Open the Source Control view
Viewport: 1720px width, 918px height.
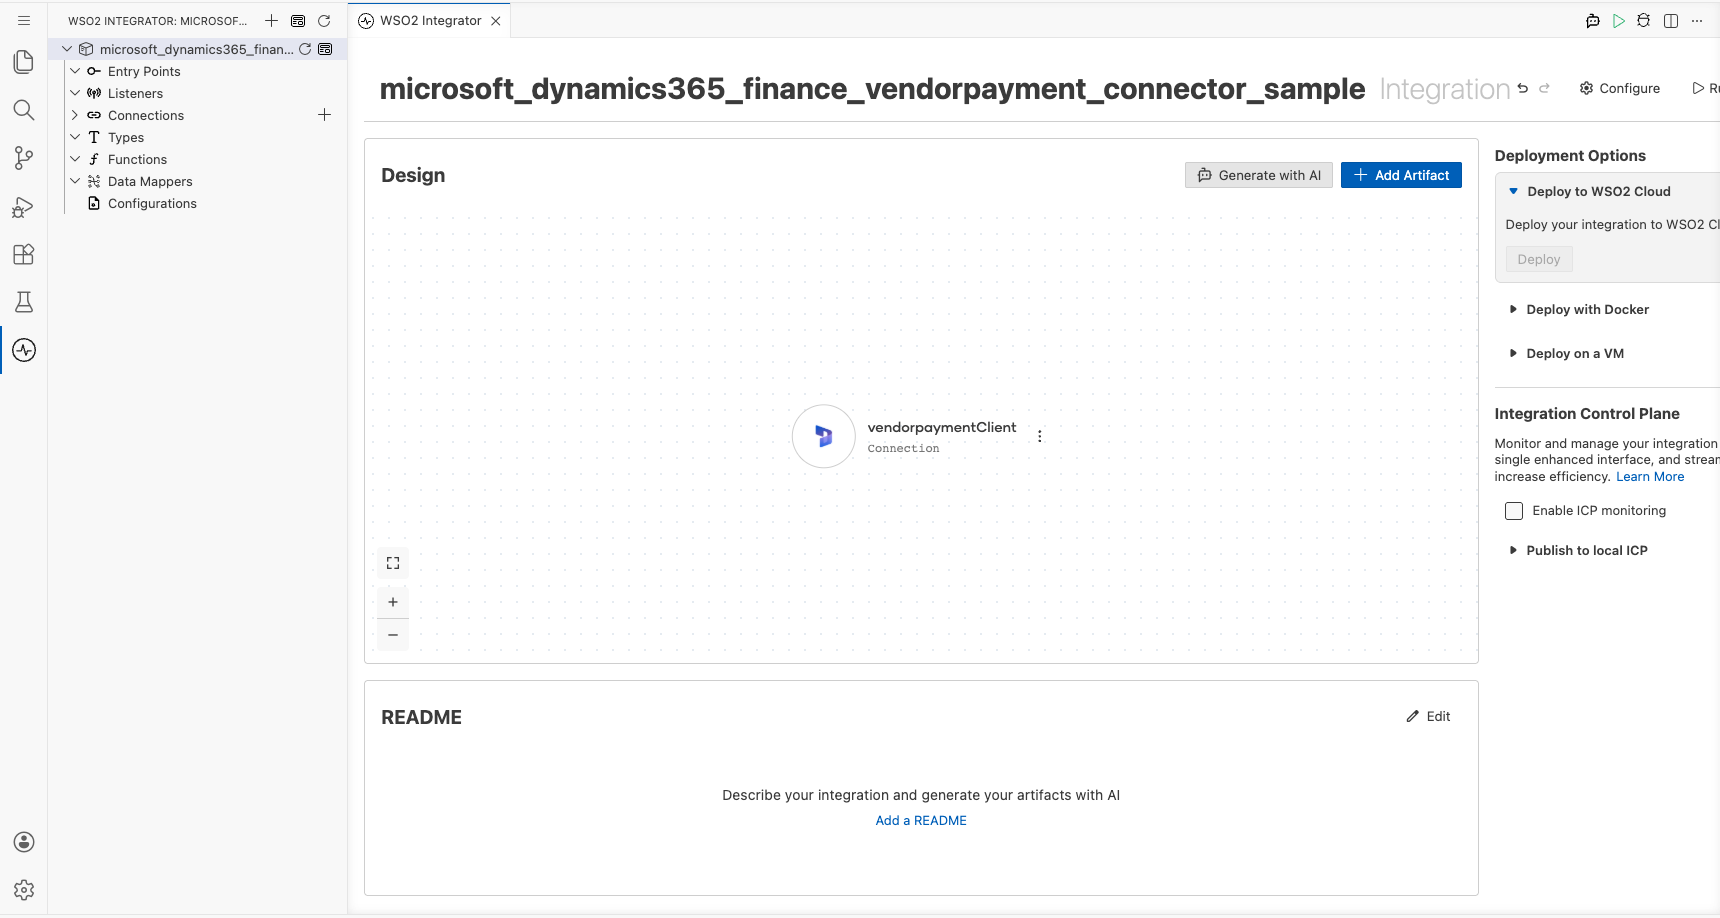coord(24,158)
